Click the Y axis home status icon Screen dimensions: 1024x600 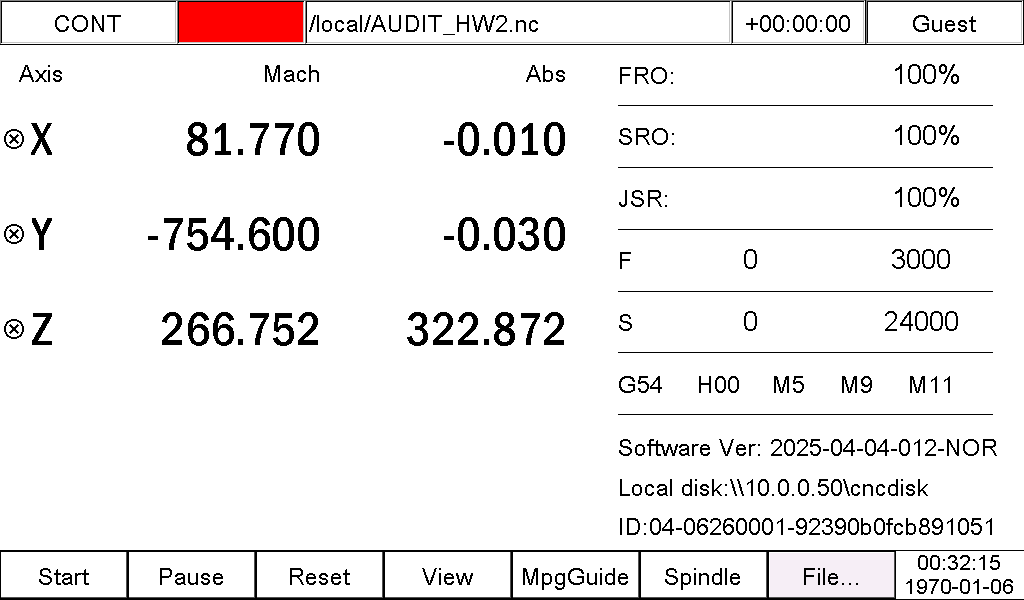14,234
